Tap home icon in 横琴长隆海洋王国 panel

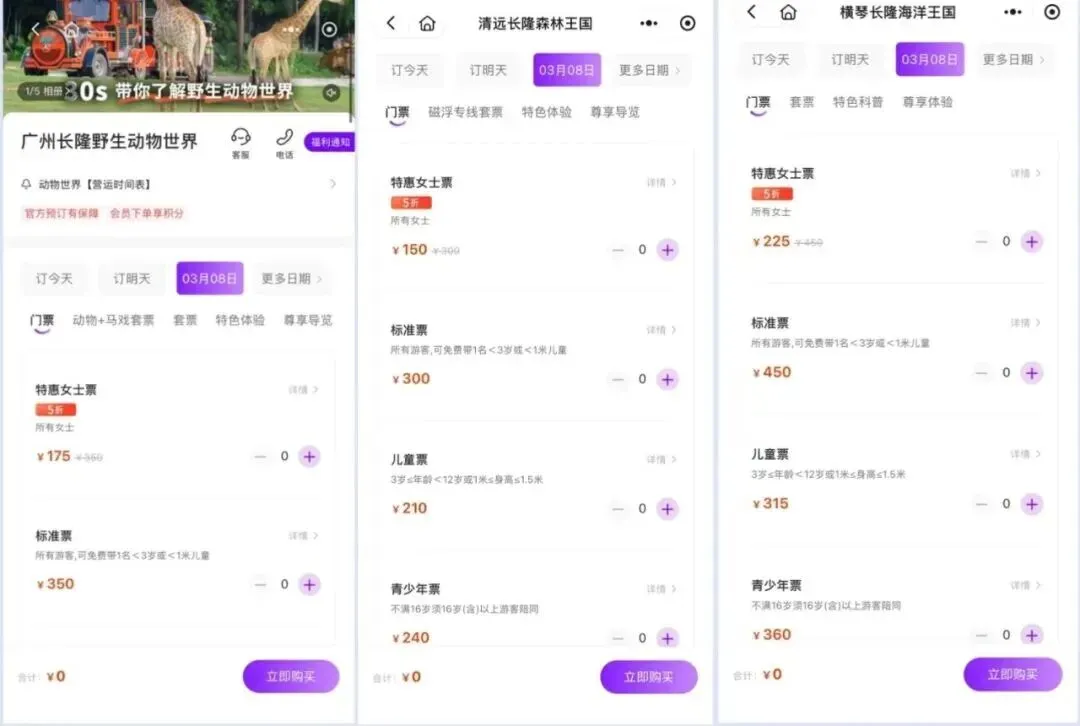pyautogui.click(x=788, y=12)
